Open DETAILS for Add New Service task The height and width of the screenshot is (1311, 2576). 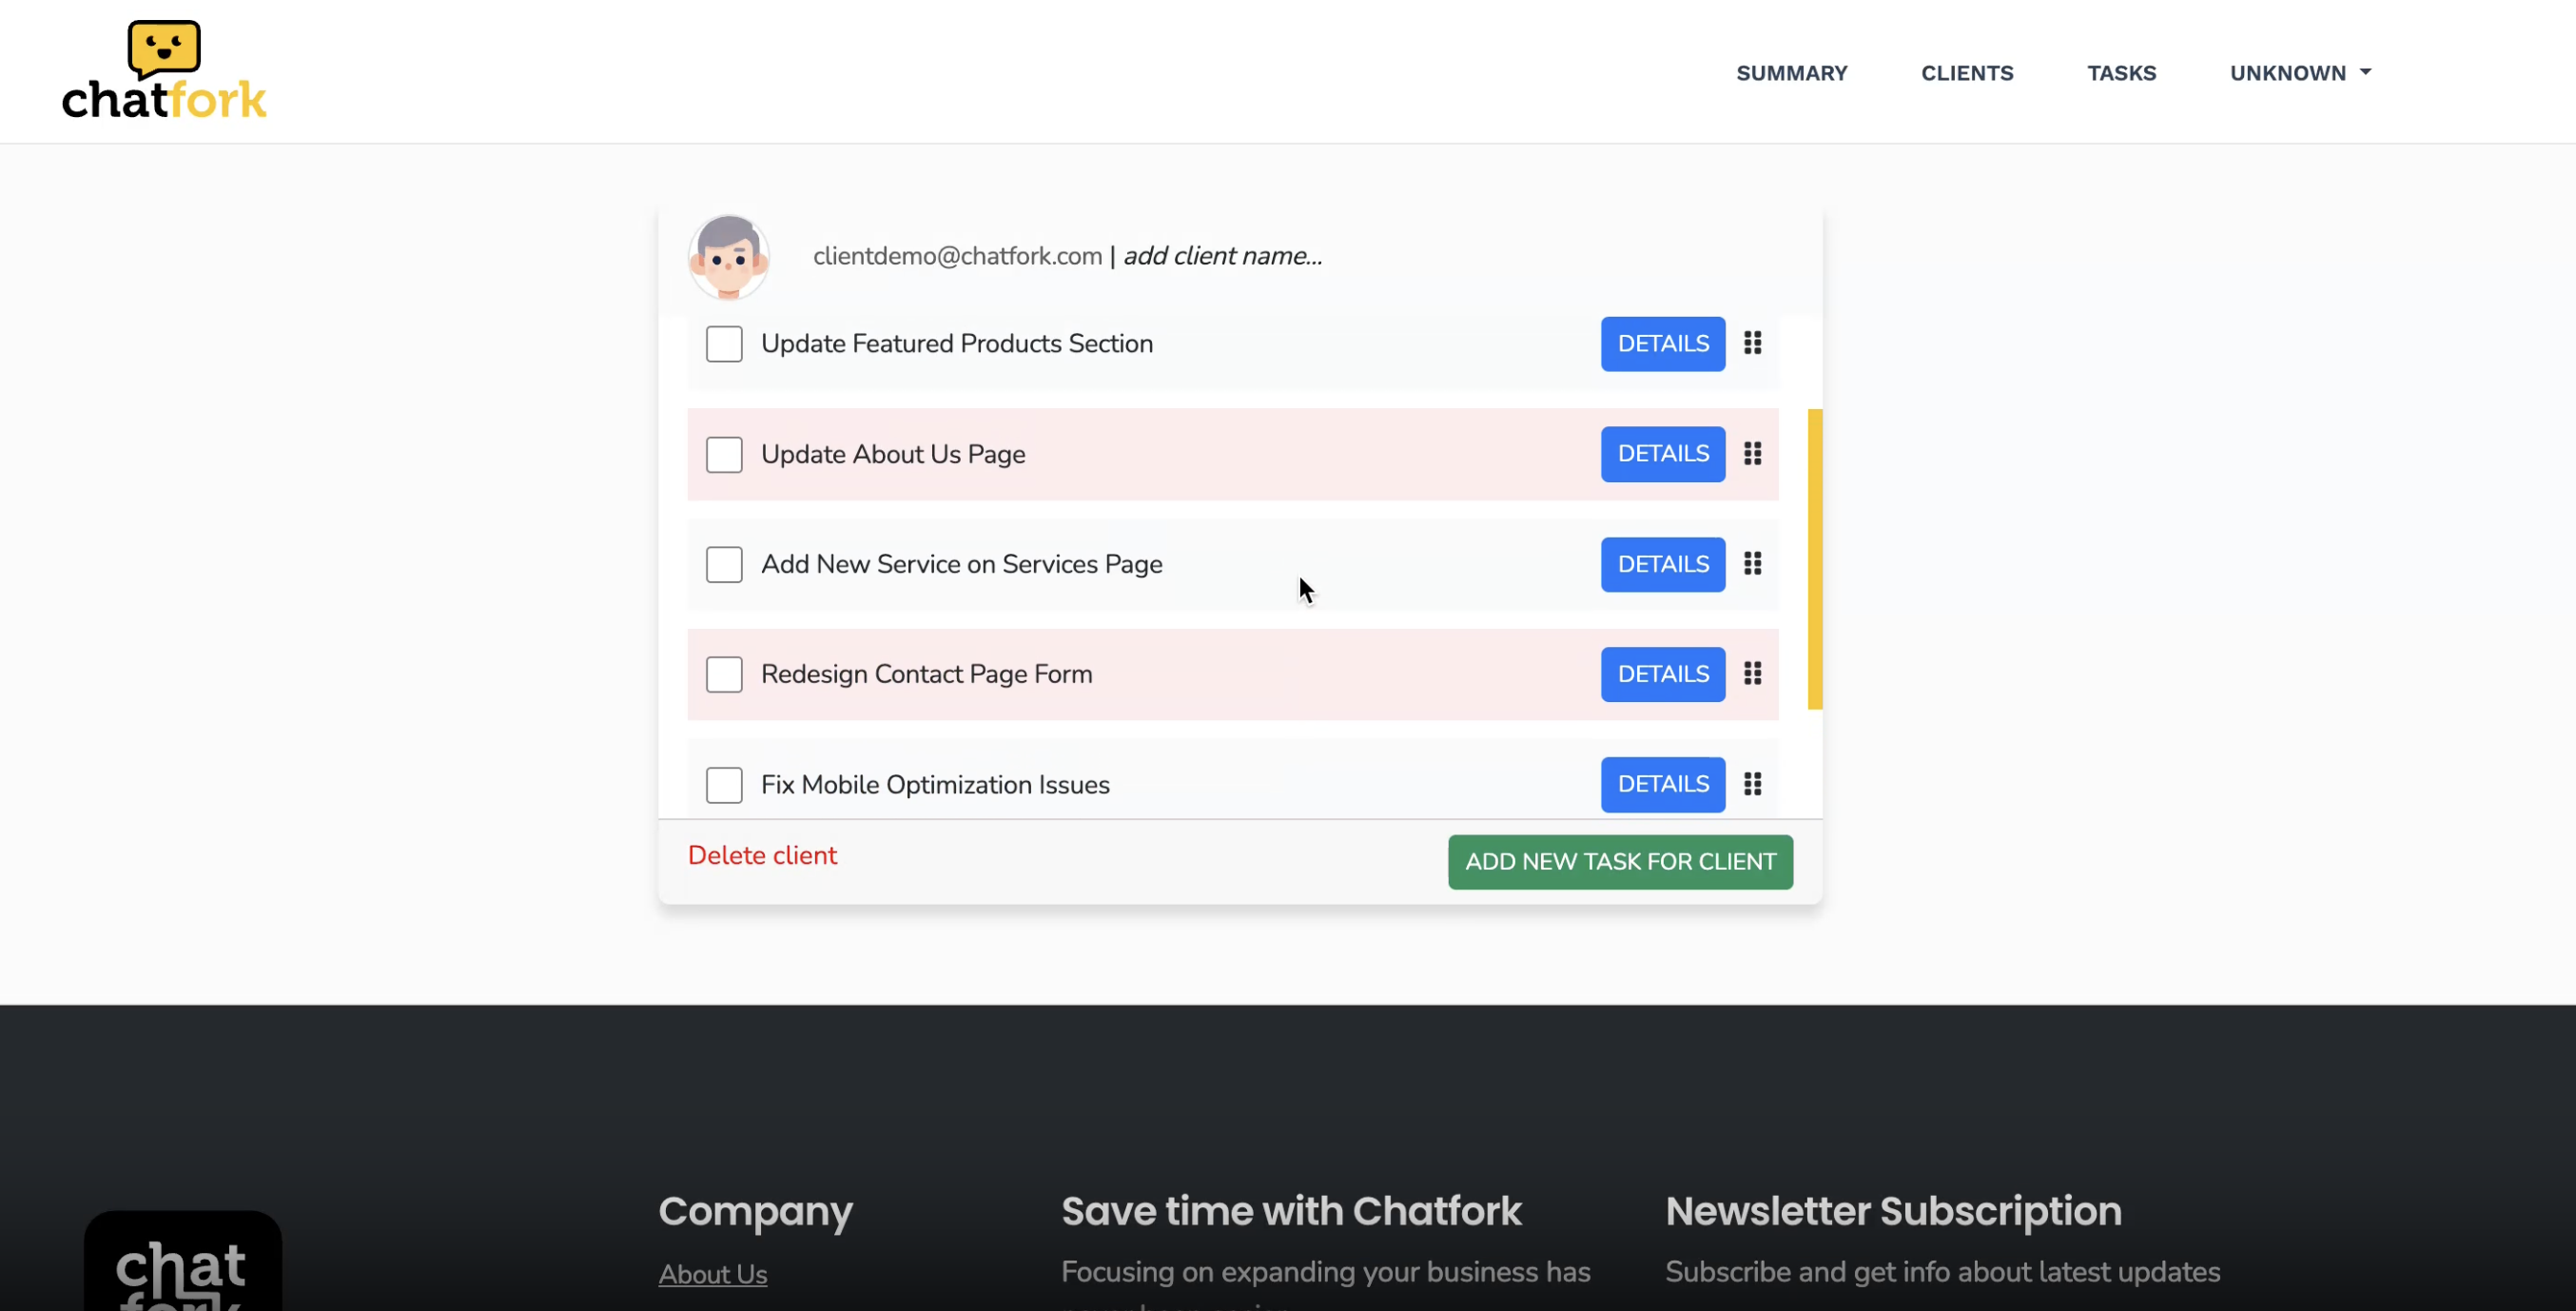point(1662,564)
